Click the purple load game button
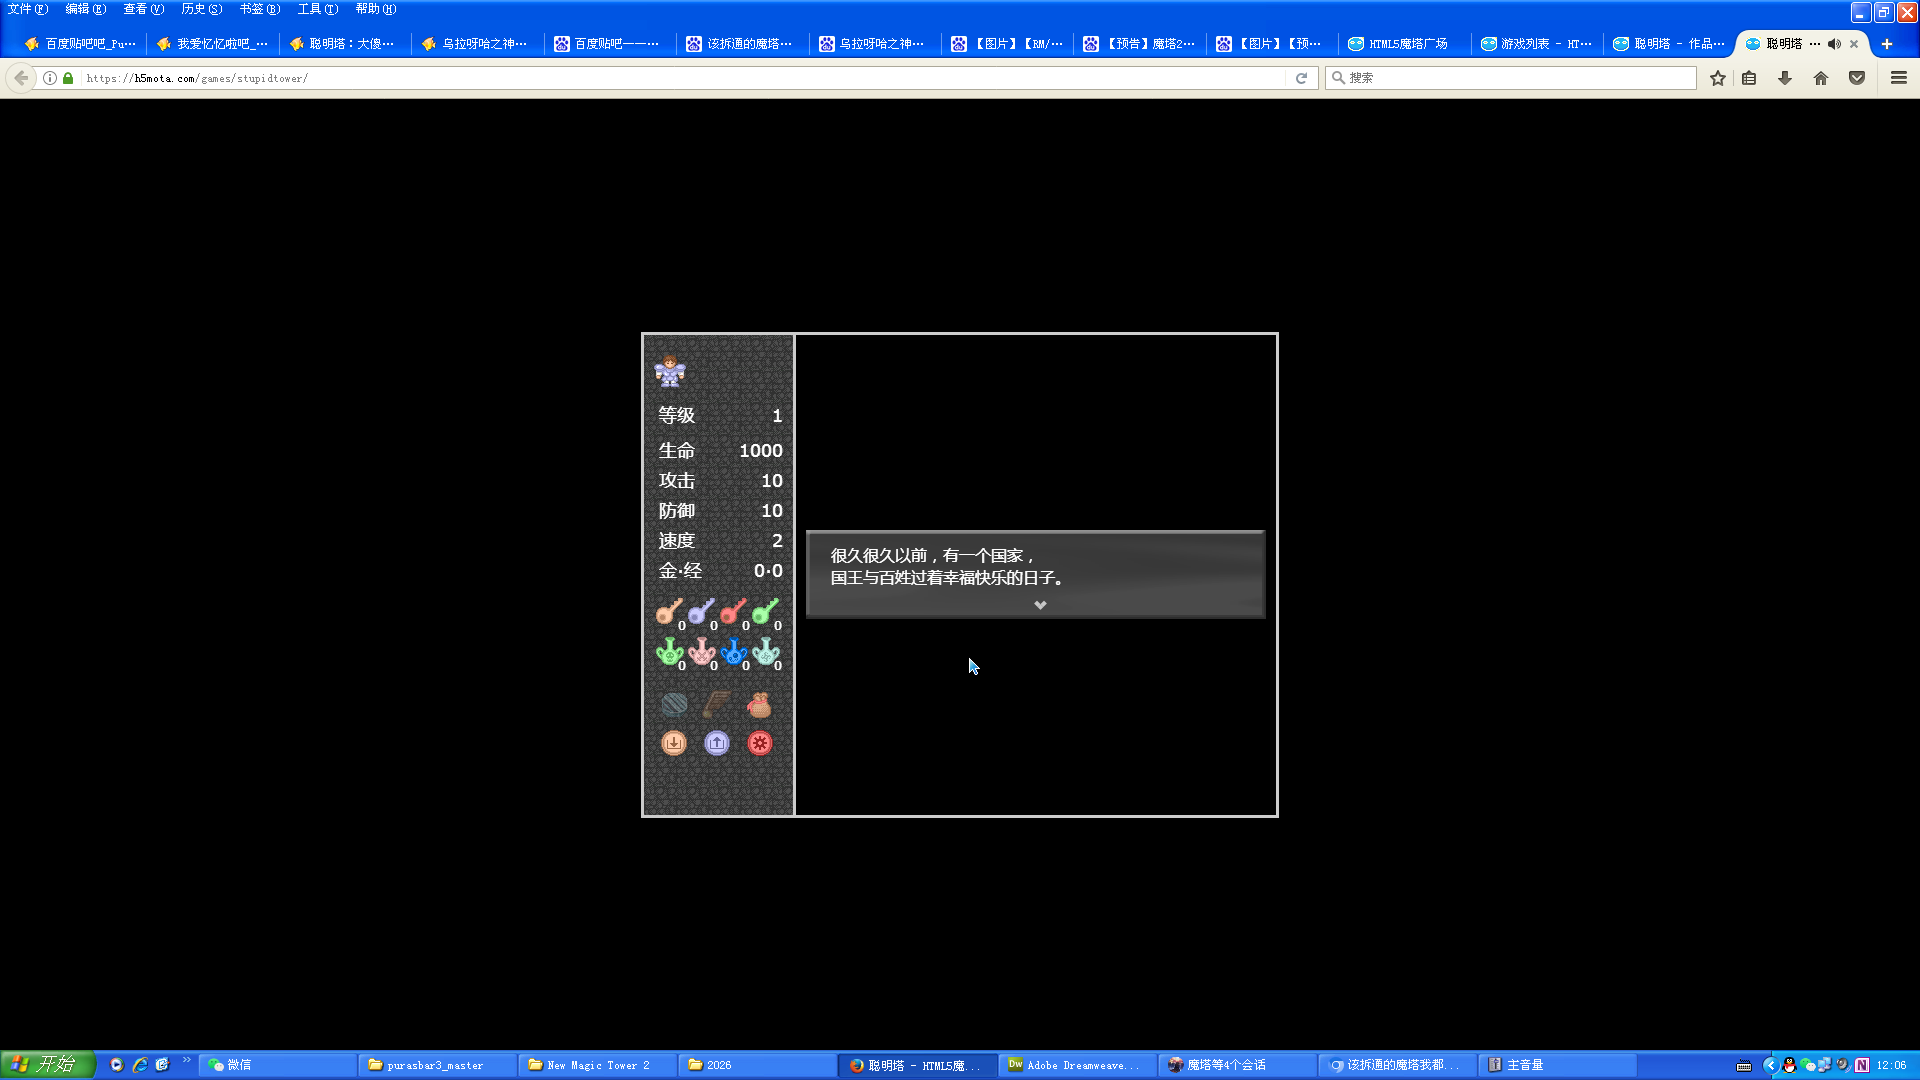Viewport: 1920px width, 1080px height. click(x=716, y=743)
